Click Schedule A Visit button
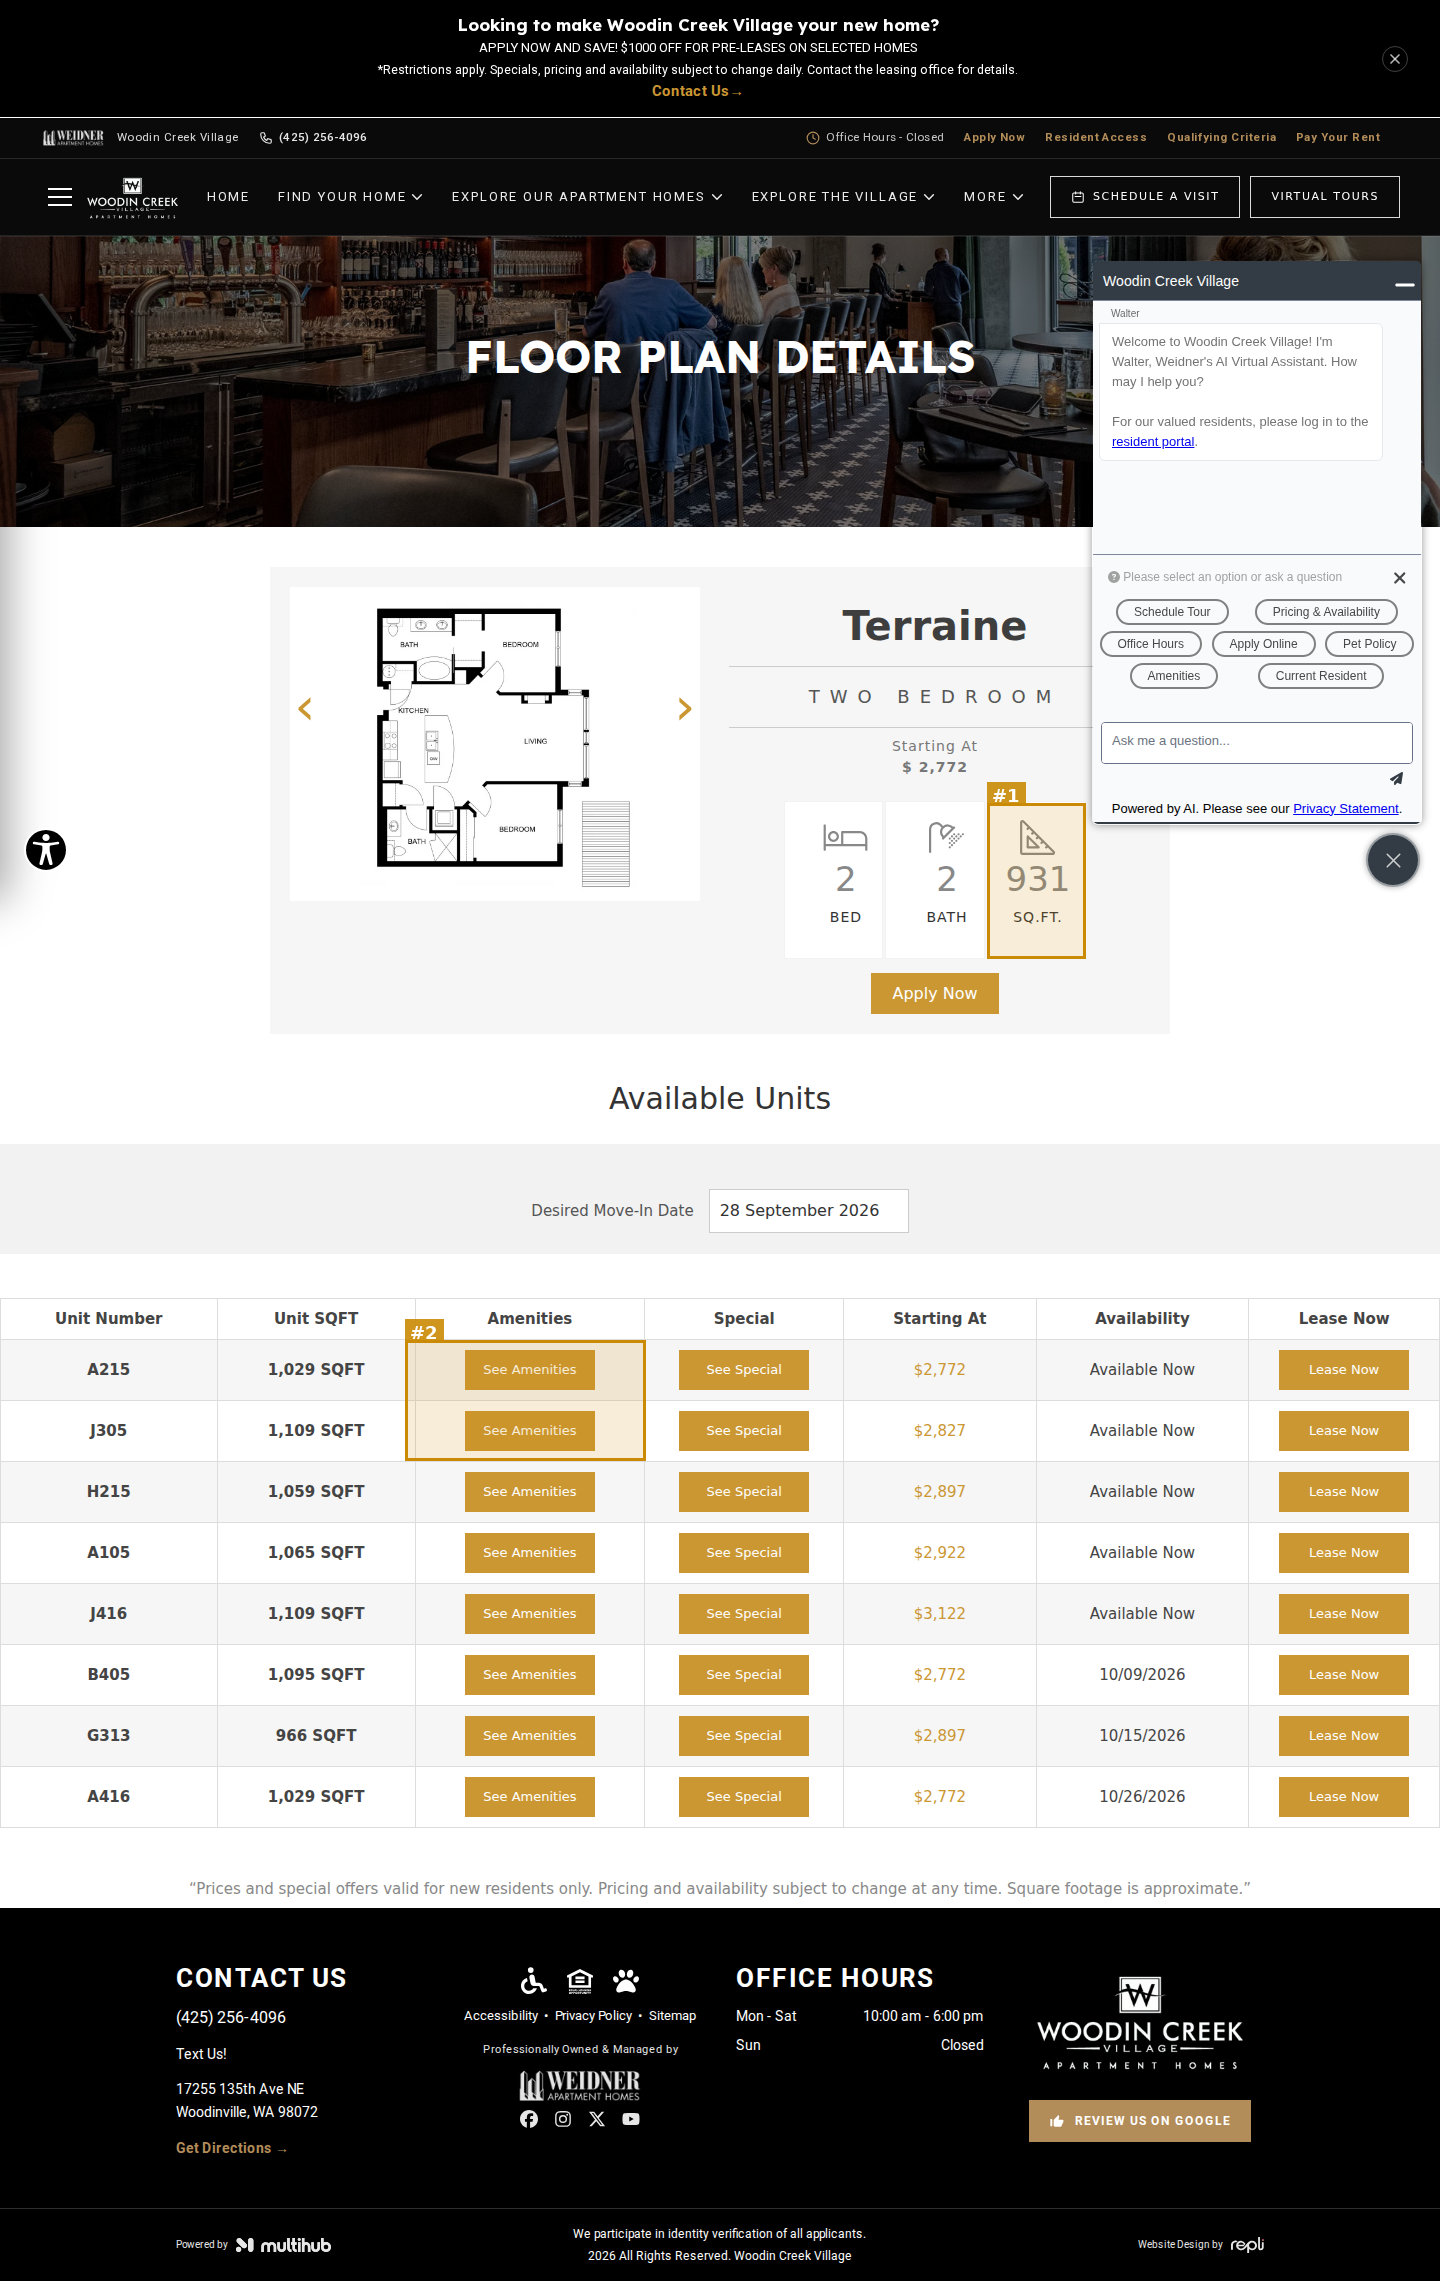1440x2281 pixels. click(x=1145, y=197)
